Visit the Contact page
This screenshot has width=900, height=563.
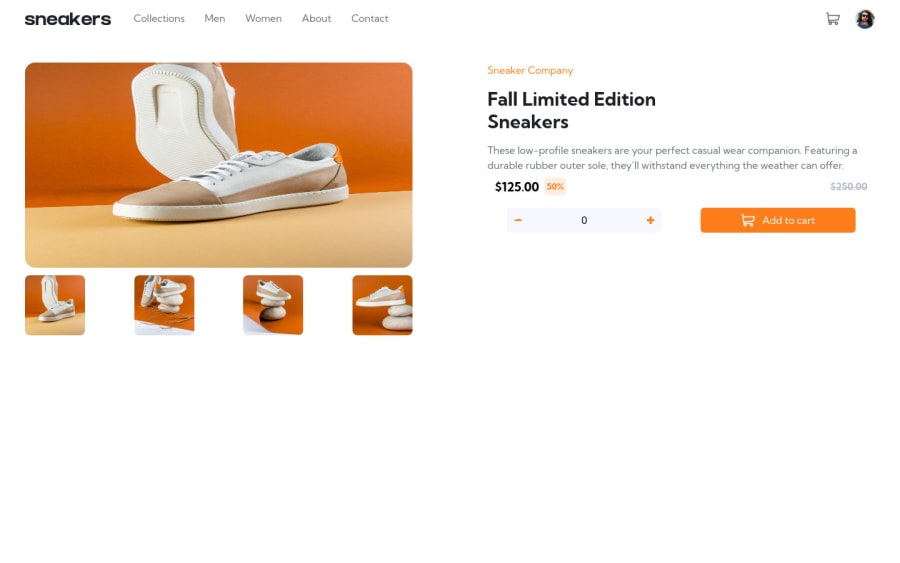(x=370, y=18)
